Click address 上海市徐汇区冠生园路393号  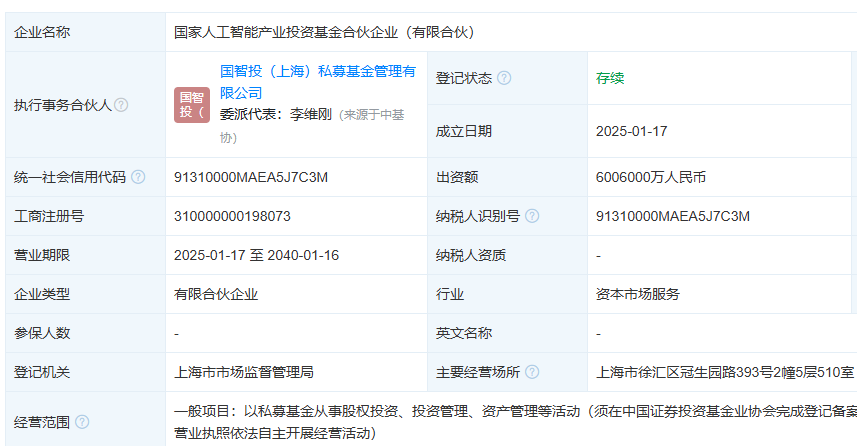coord(684,372)
